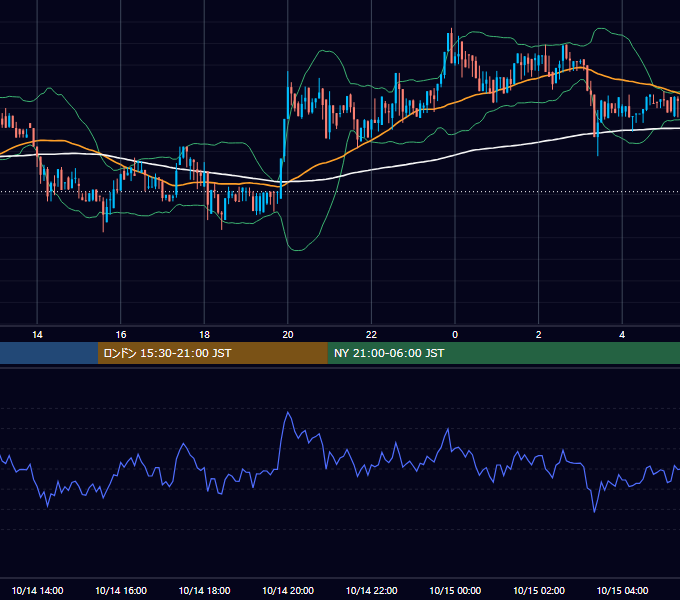The image size is (680, 600).
Task: Click the 10/15 00:00 time label
Action: pos(455,590)
